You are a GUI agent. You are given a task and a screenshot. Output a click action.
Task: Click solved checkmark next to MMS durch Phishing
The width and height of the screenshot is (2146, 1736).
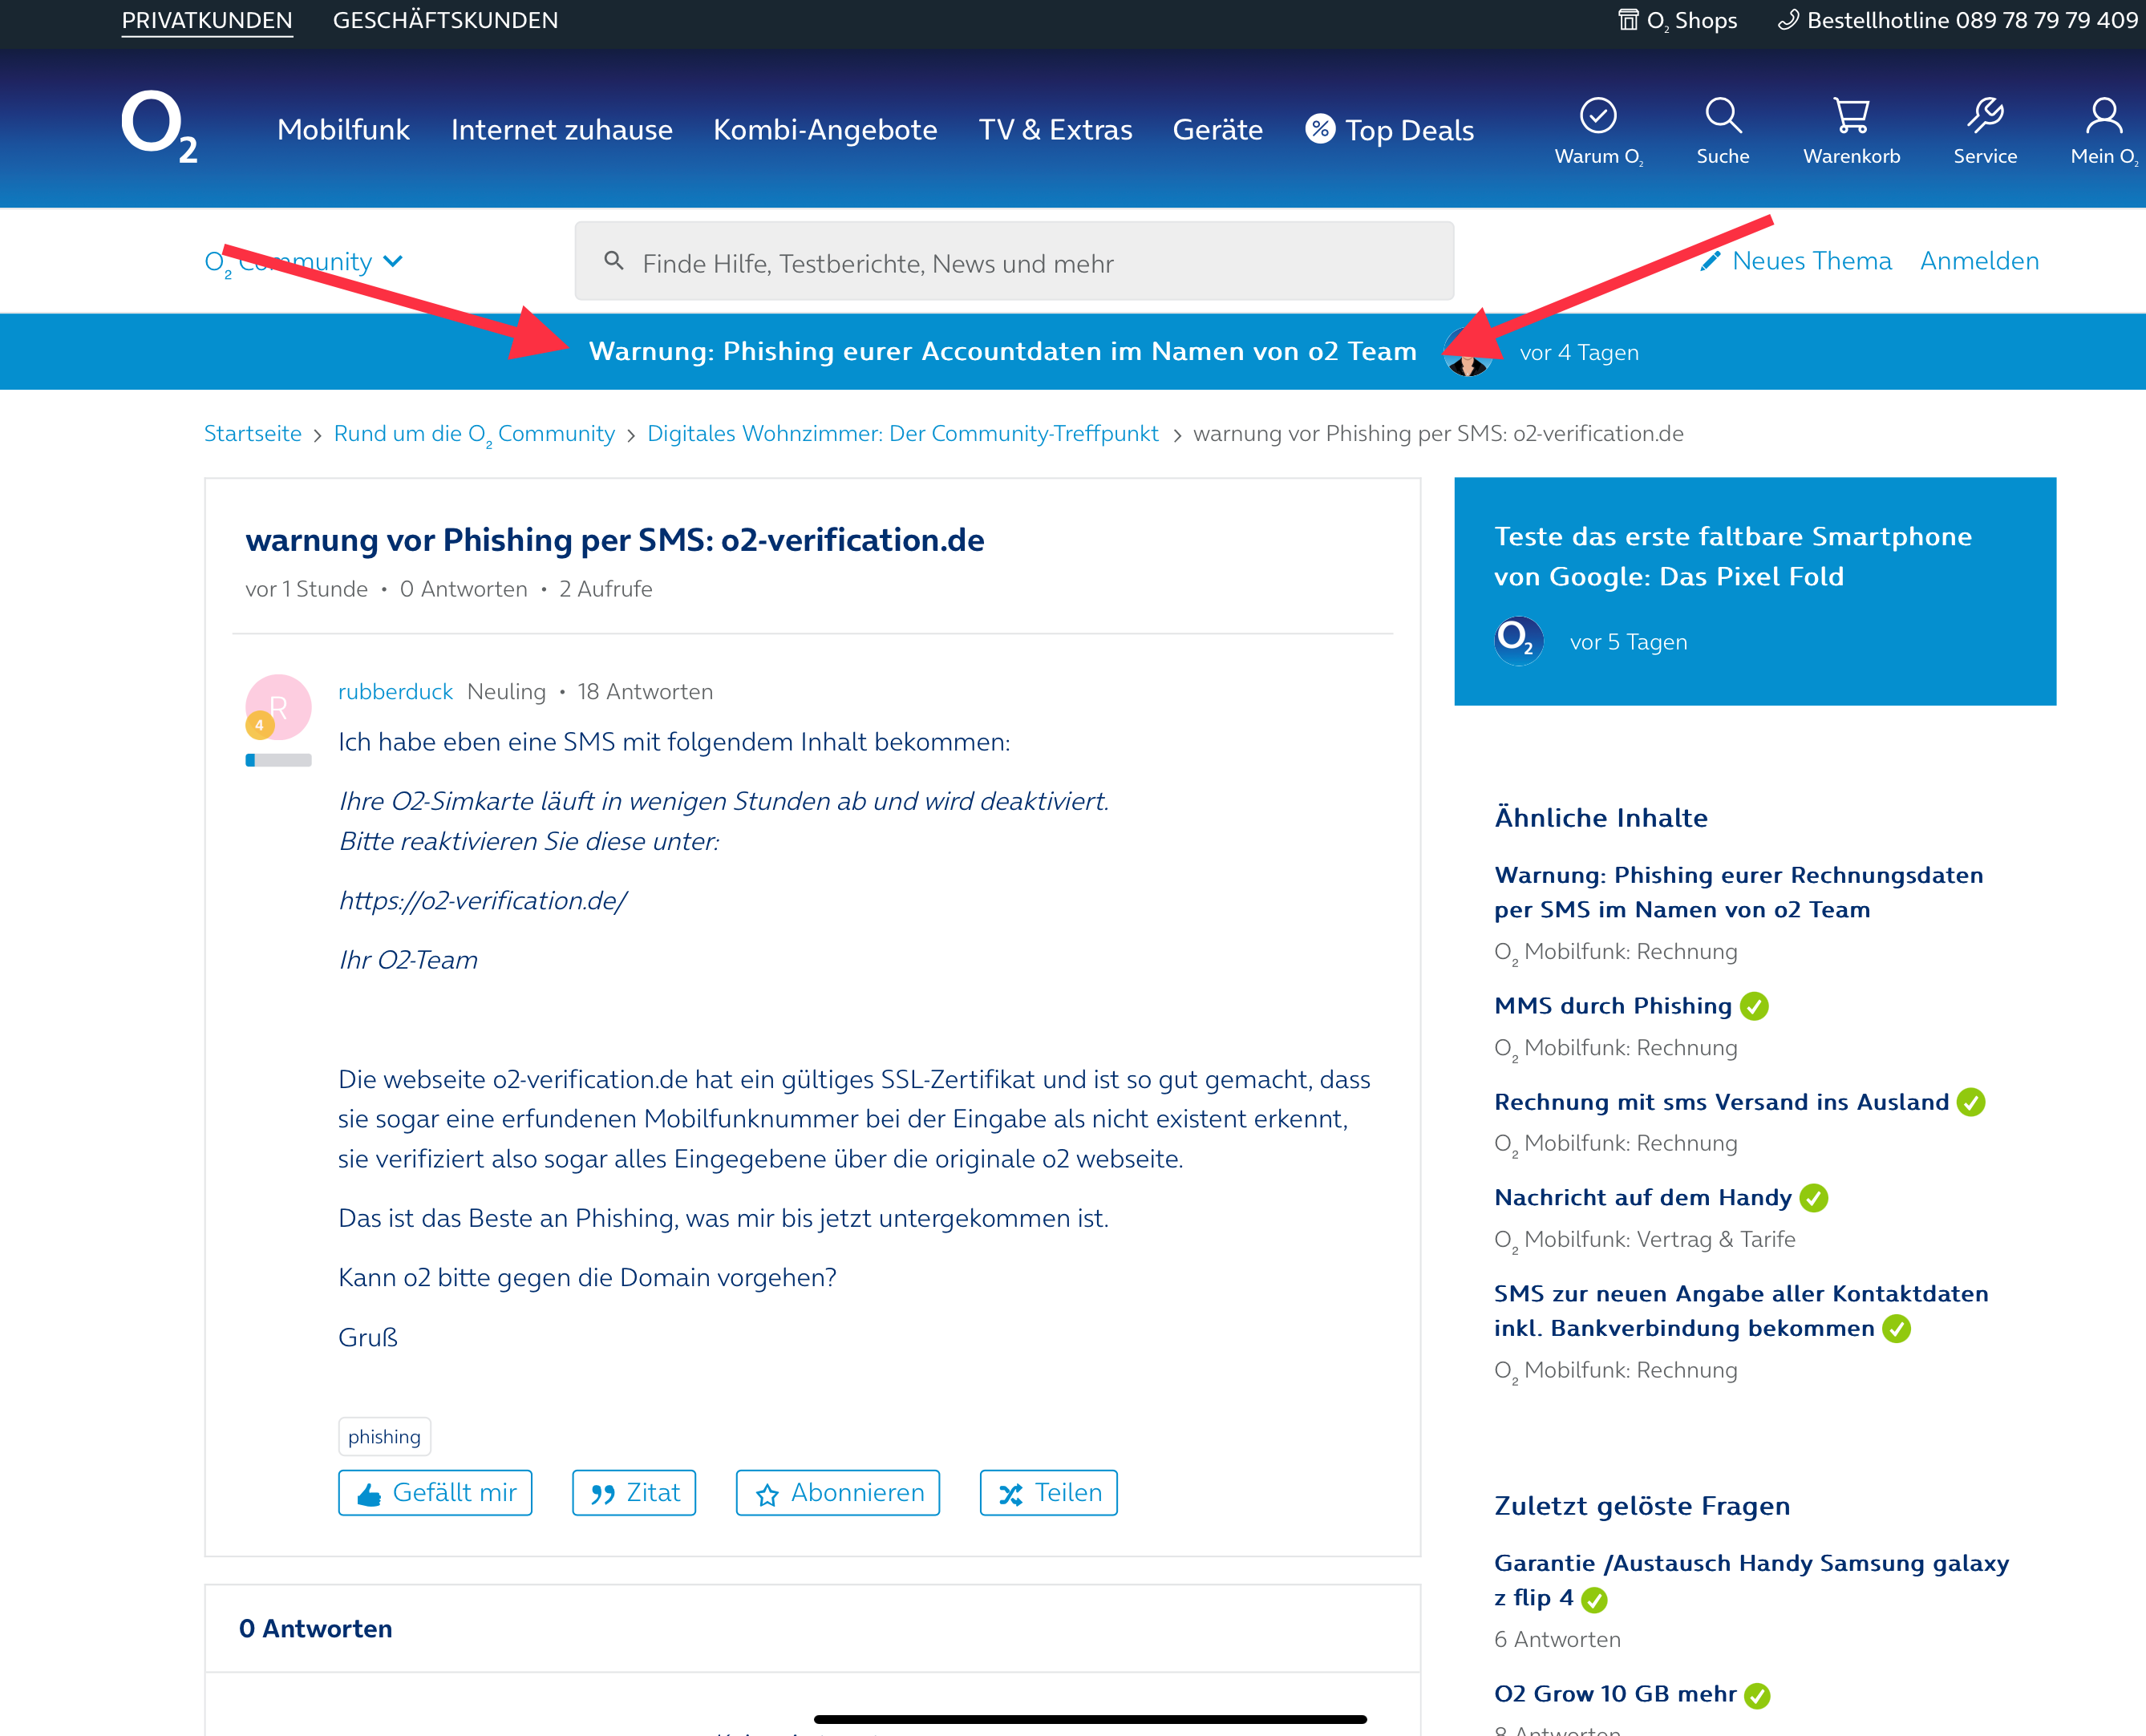[x=1754, y=1006]
